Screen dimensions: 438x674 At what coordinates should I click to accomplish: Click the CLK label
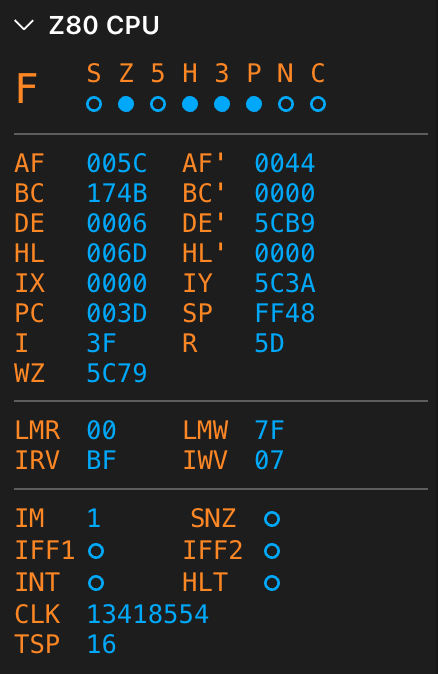click(x=37, y=614)
